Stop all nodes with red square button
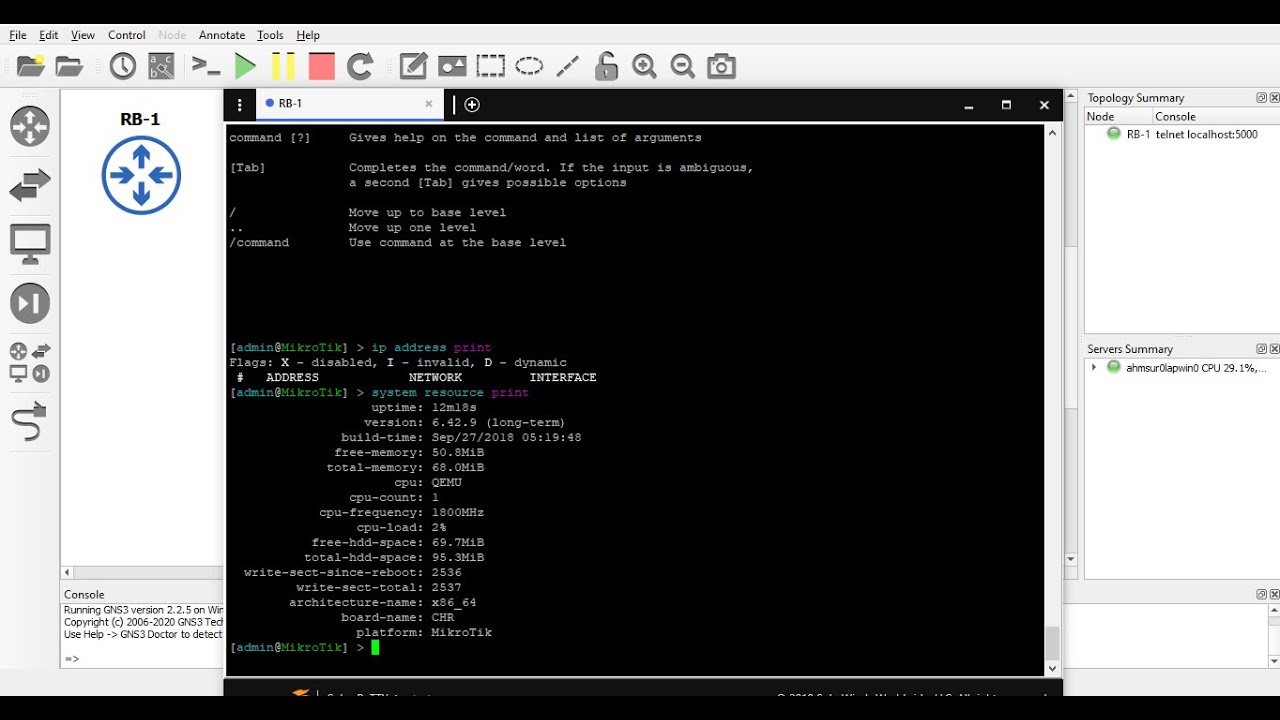1280x720 pixels. coord(321,67)
